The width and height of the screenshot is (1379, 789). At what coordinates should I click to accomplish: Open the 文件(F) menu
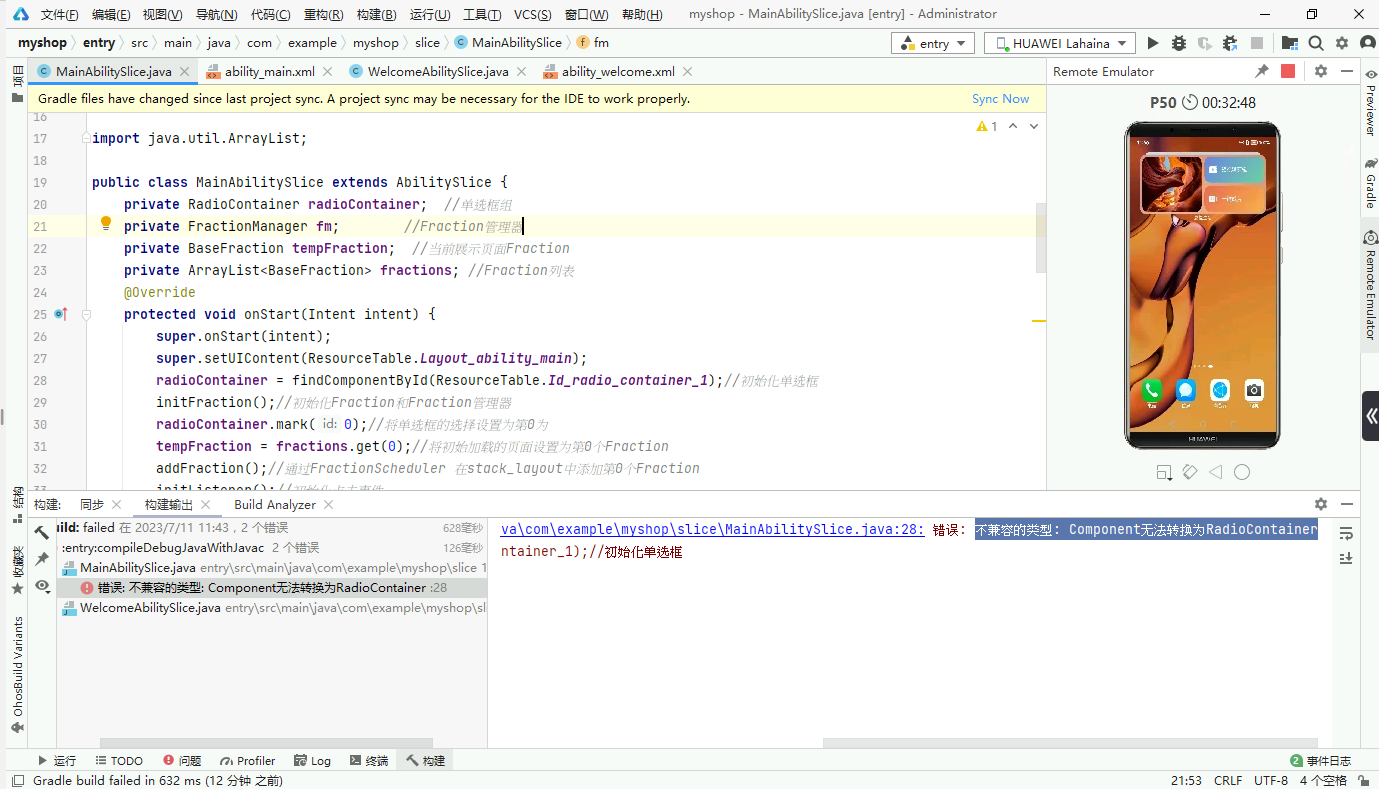coord(59,14)
